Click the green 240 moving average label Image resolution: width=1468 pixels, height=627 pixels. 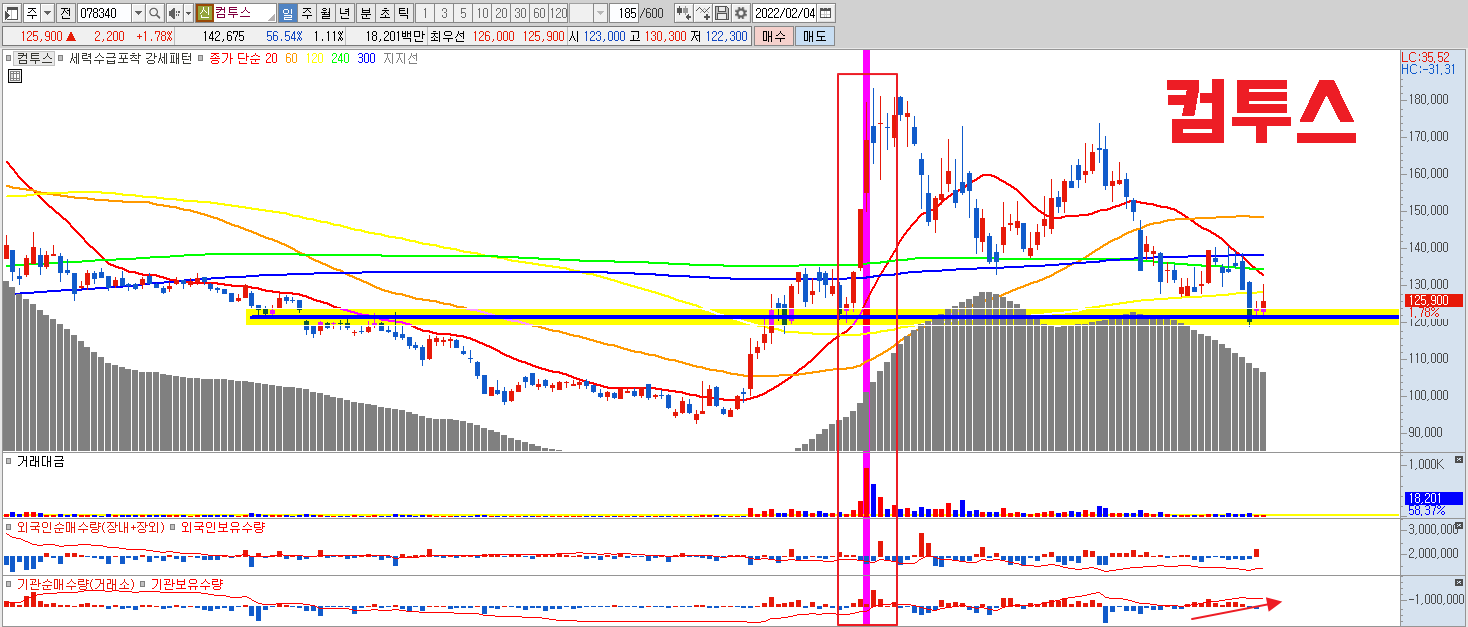[340, 58]
